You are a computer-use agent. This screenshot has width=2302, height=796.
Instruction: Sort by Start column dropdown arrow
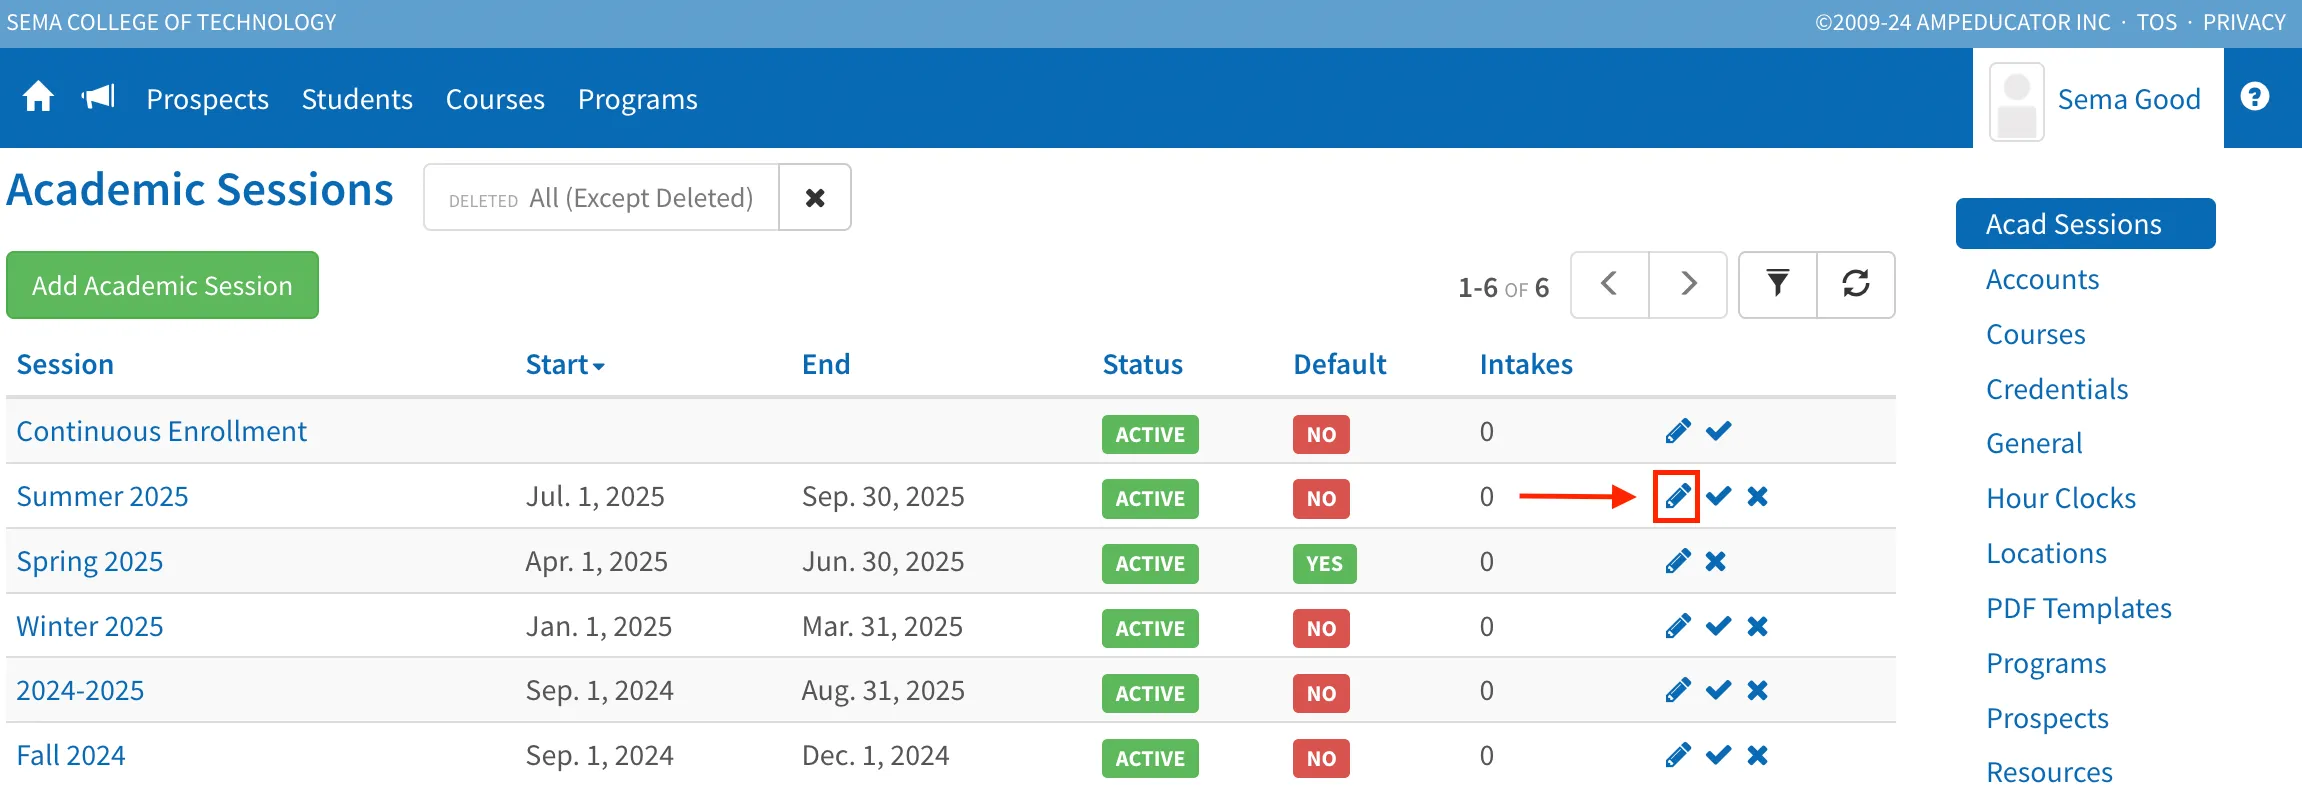click(599, 367)
